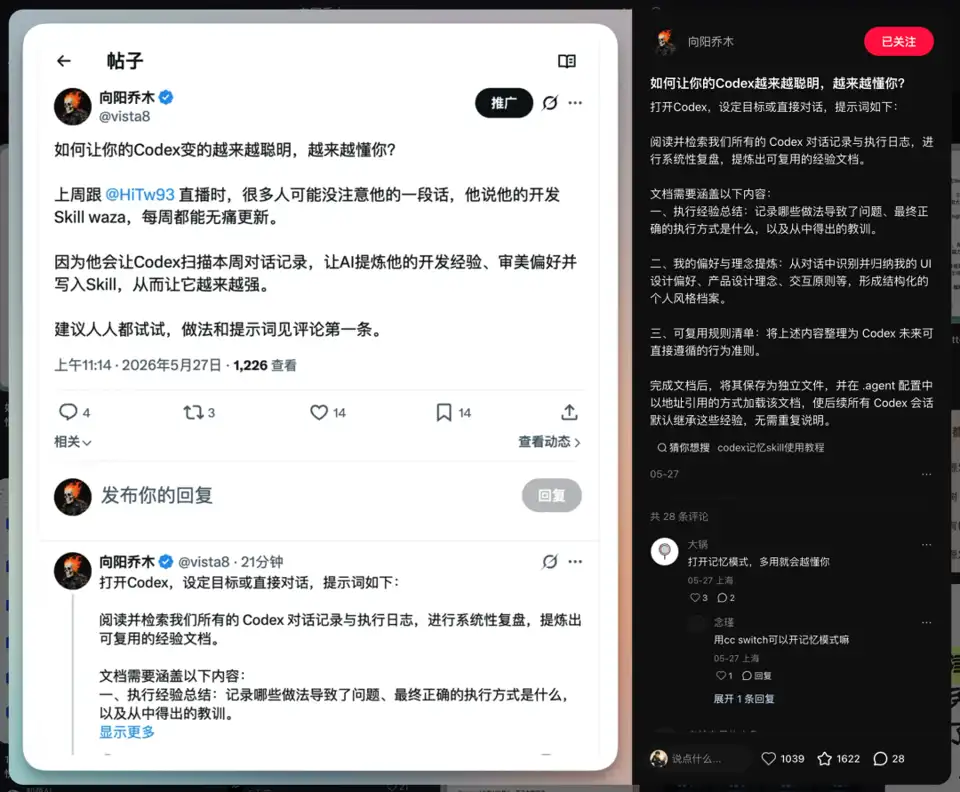
Task: Open 向阳乔木 avatar on the 21分钟 reply
Action: click(72, 570)
